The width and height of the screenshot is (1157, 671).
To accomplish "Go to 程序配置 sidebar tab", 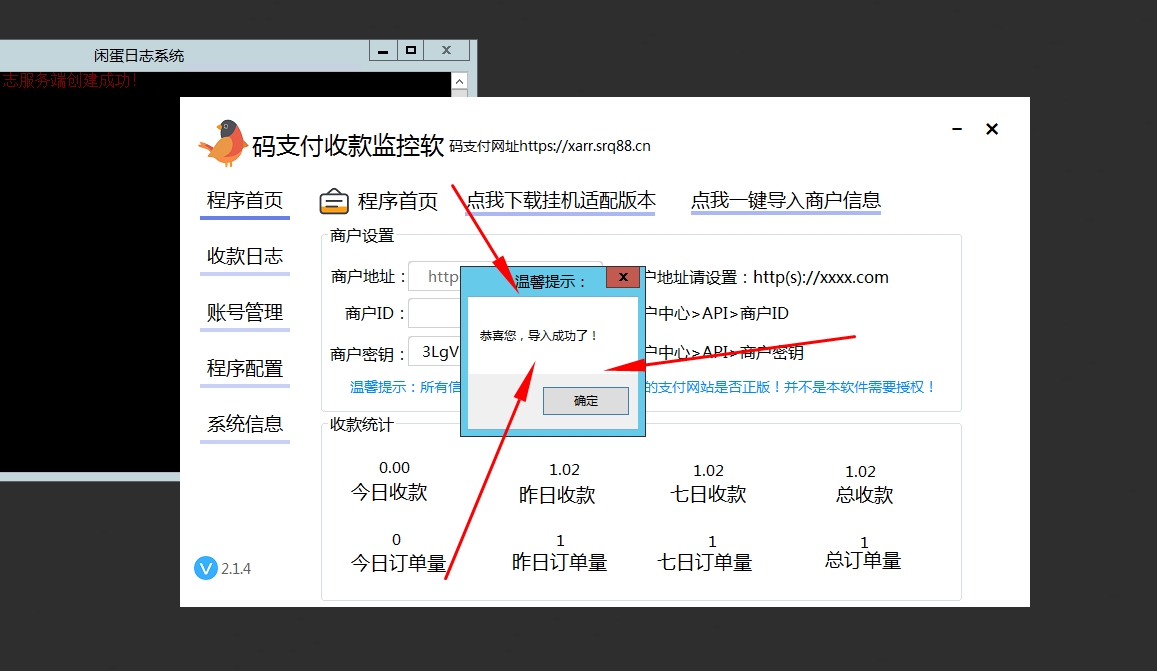I will coord(245,369).
